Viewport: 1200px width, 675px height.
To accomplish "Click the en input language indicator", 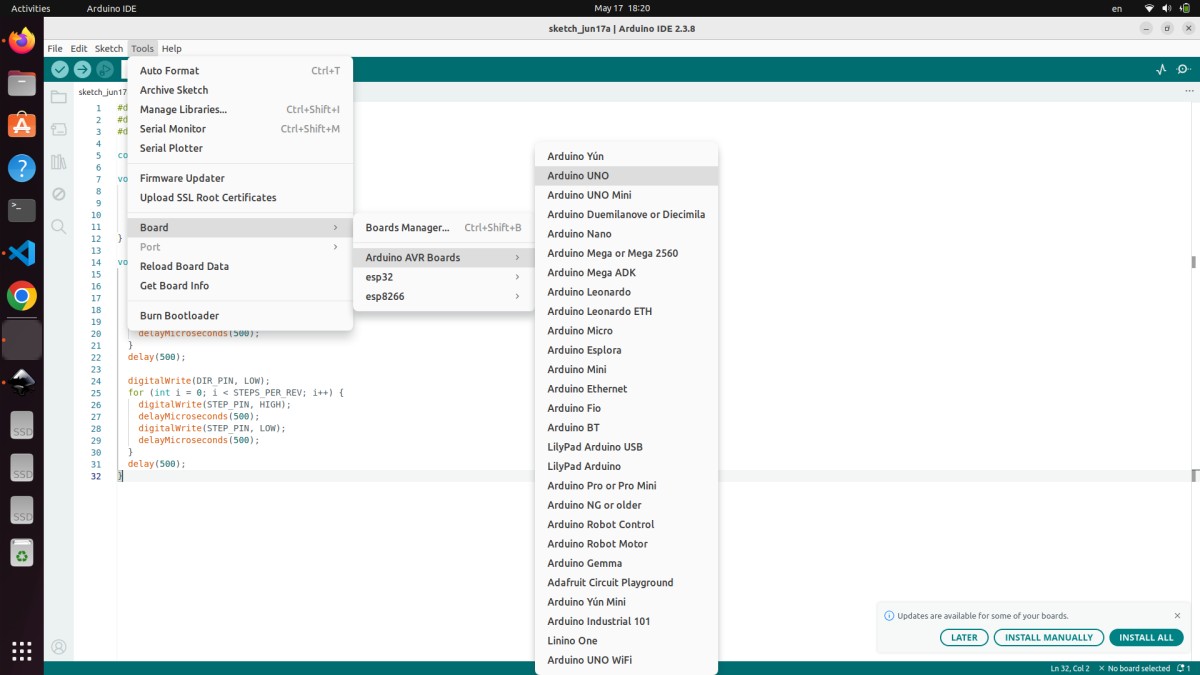I will point(1117,8).
